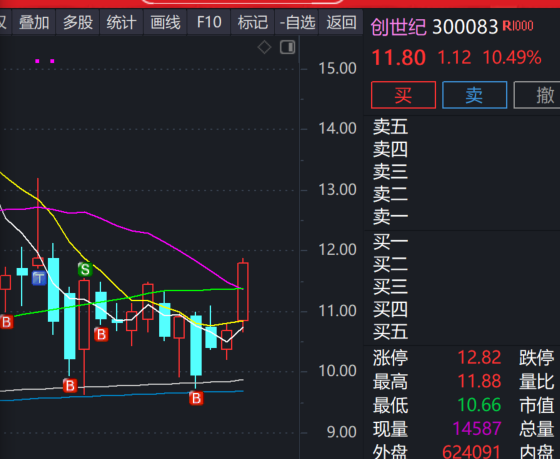Click the B marker beneath rightmost cyan candle
Viewport: 560px width, 459px height.
point(196,398)
